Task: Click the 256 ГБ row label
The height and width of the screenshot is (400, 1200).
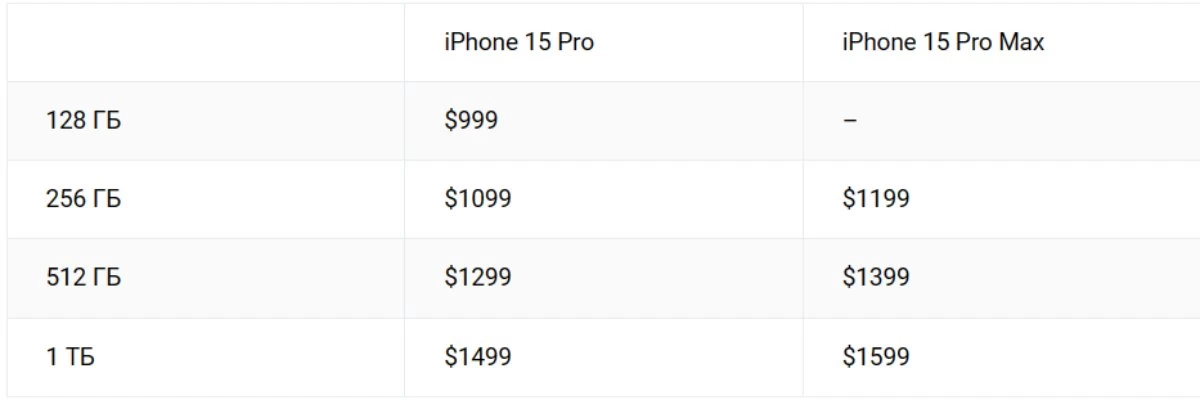Action: [83, 199]
